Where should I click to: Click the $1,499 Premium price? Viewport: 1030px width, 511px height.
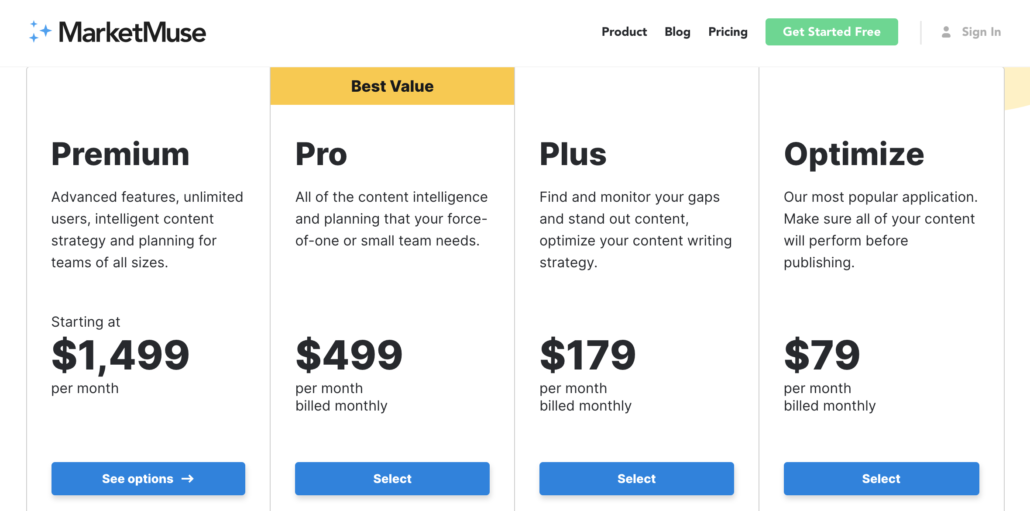pos(120,356)
